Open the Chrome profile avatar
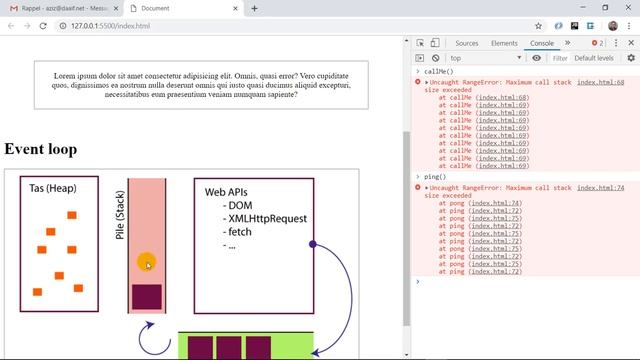Viewport: 640px width, 360px height. coord(613,26)
